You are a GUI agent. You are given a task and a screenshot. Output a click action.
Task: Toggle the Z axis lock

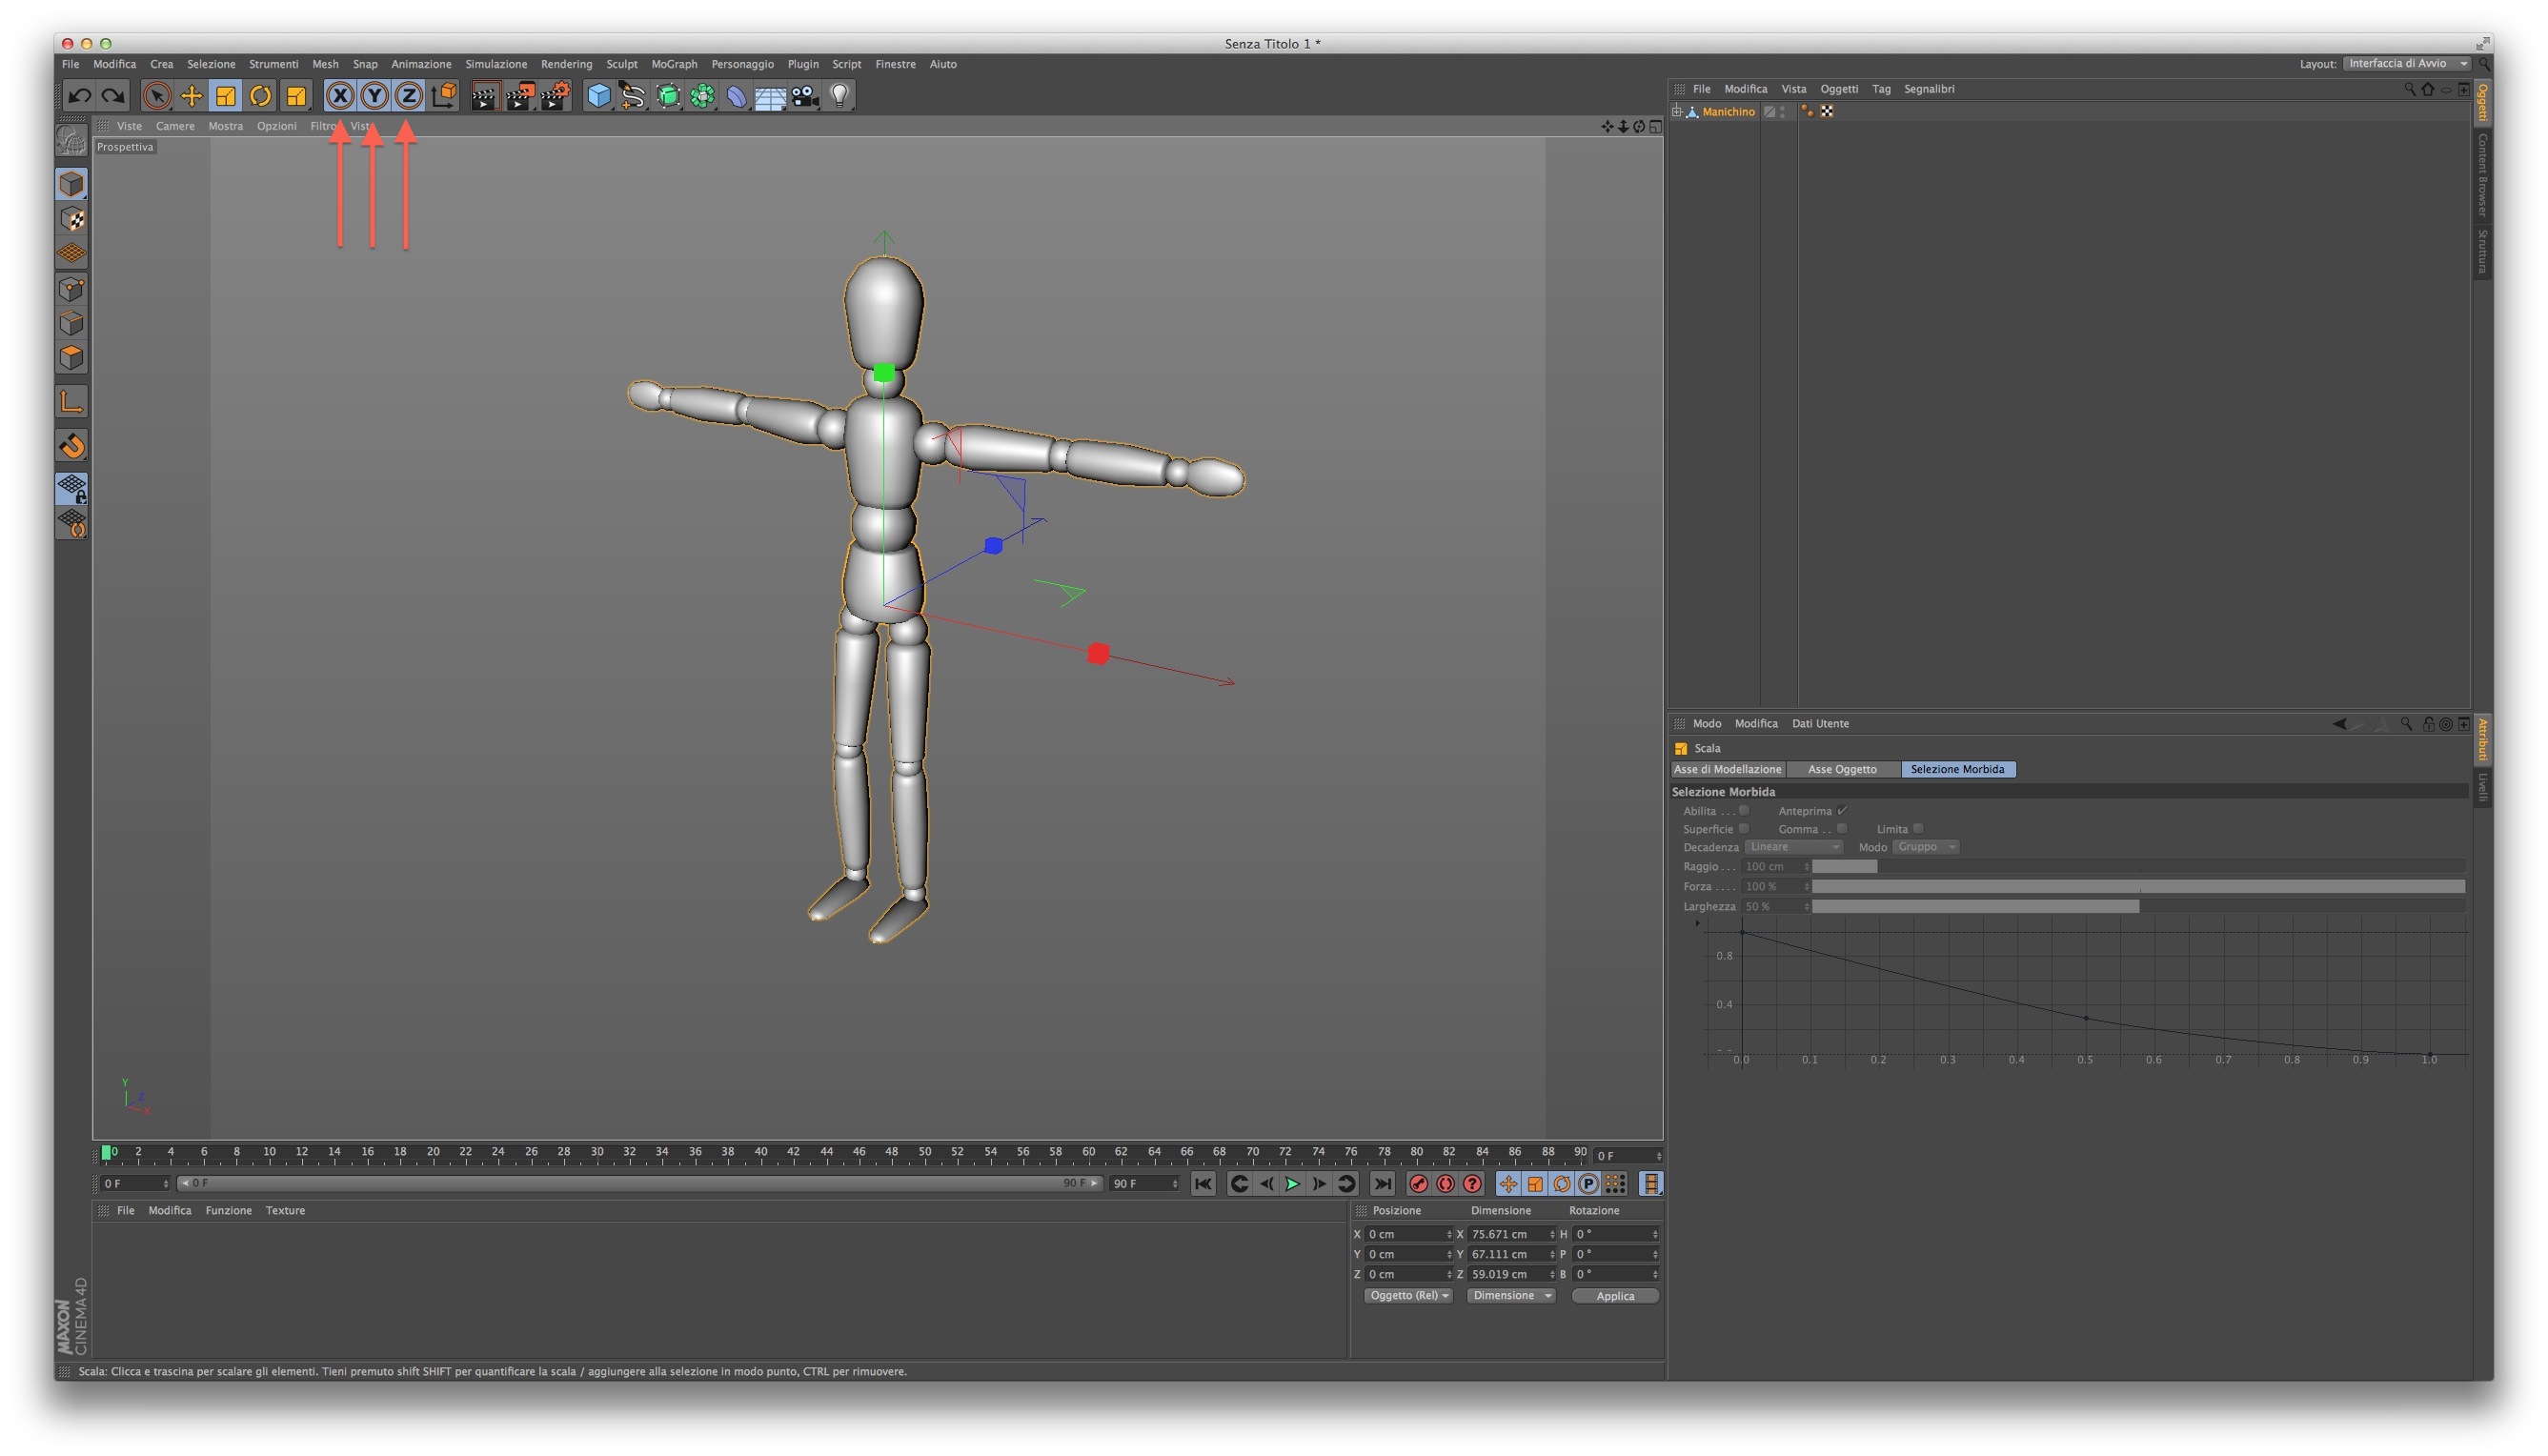click(x=408, y=96)
